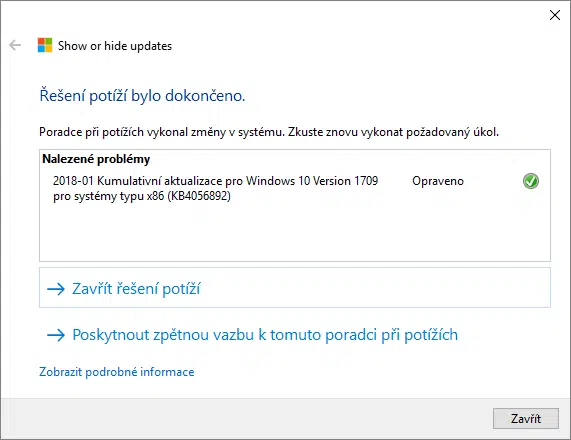Open Poskytnout zpětnou vazbu k tomuto poradci link
This screenshot has width=571, height=440.
(265, 335)
